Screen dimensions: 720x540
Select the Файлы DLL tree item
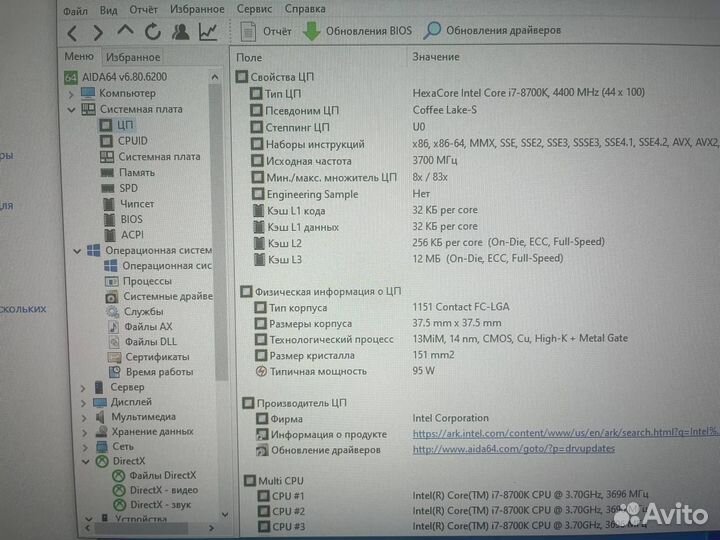142,342
